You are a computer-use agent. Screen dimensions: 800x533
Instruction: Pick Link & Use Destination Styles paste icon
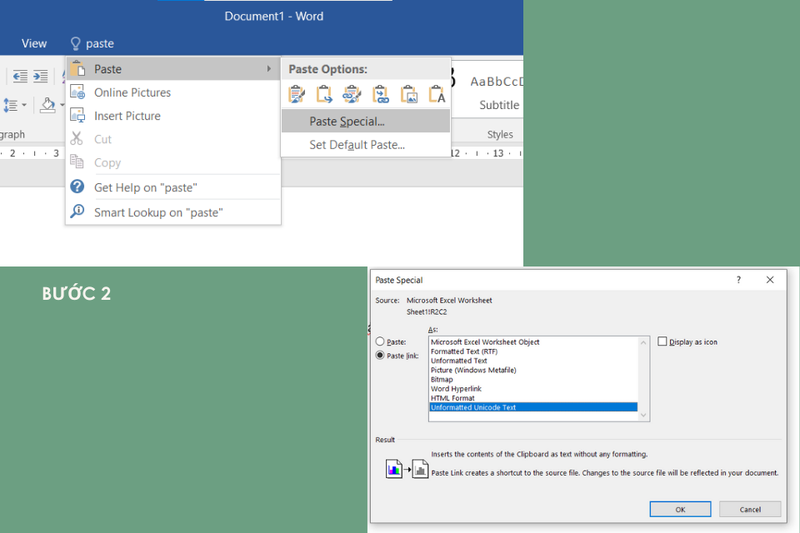381,94
